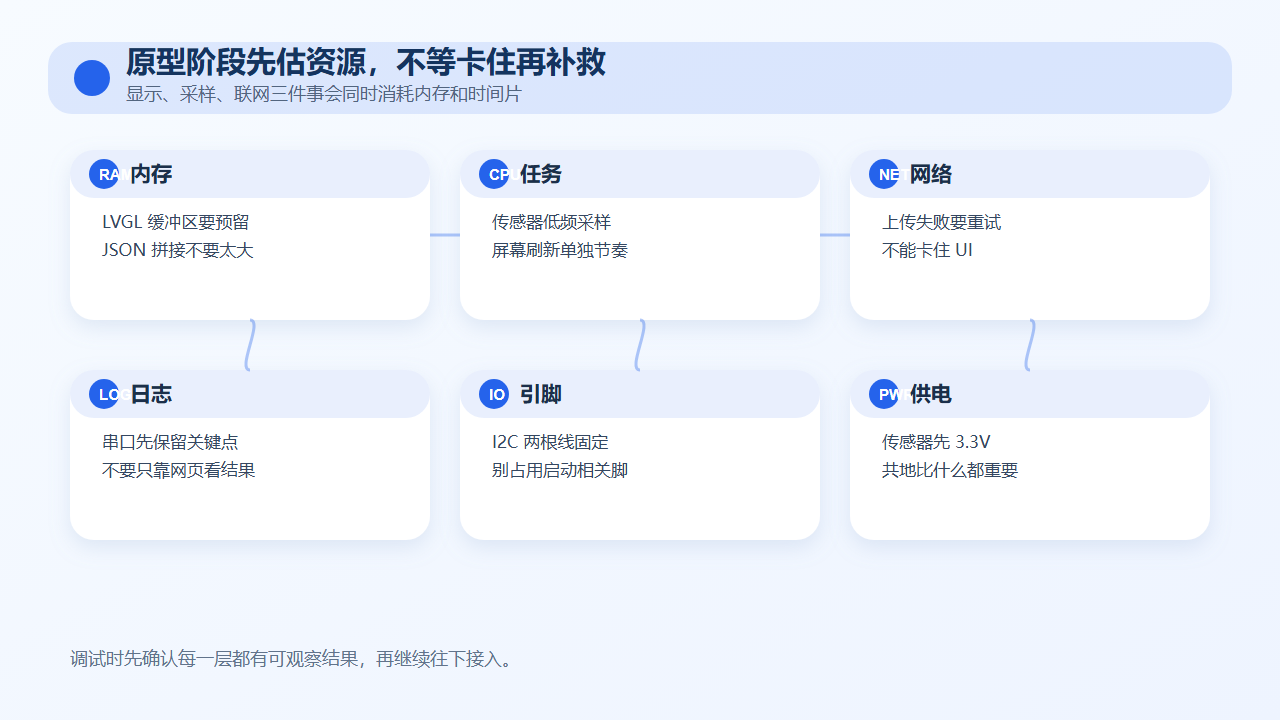The height and width of the screenshot is (720, 1280).
Task: Select the 引脚 card heading
Action: [541, 394]
